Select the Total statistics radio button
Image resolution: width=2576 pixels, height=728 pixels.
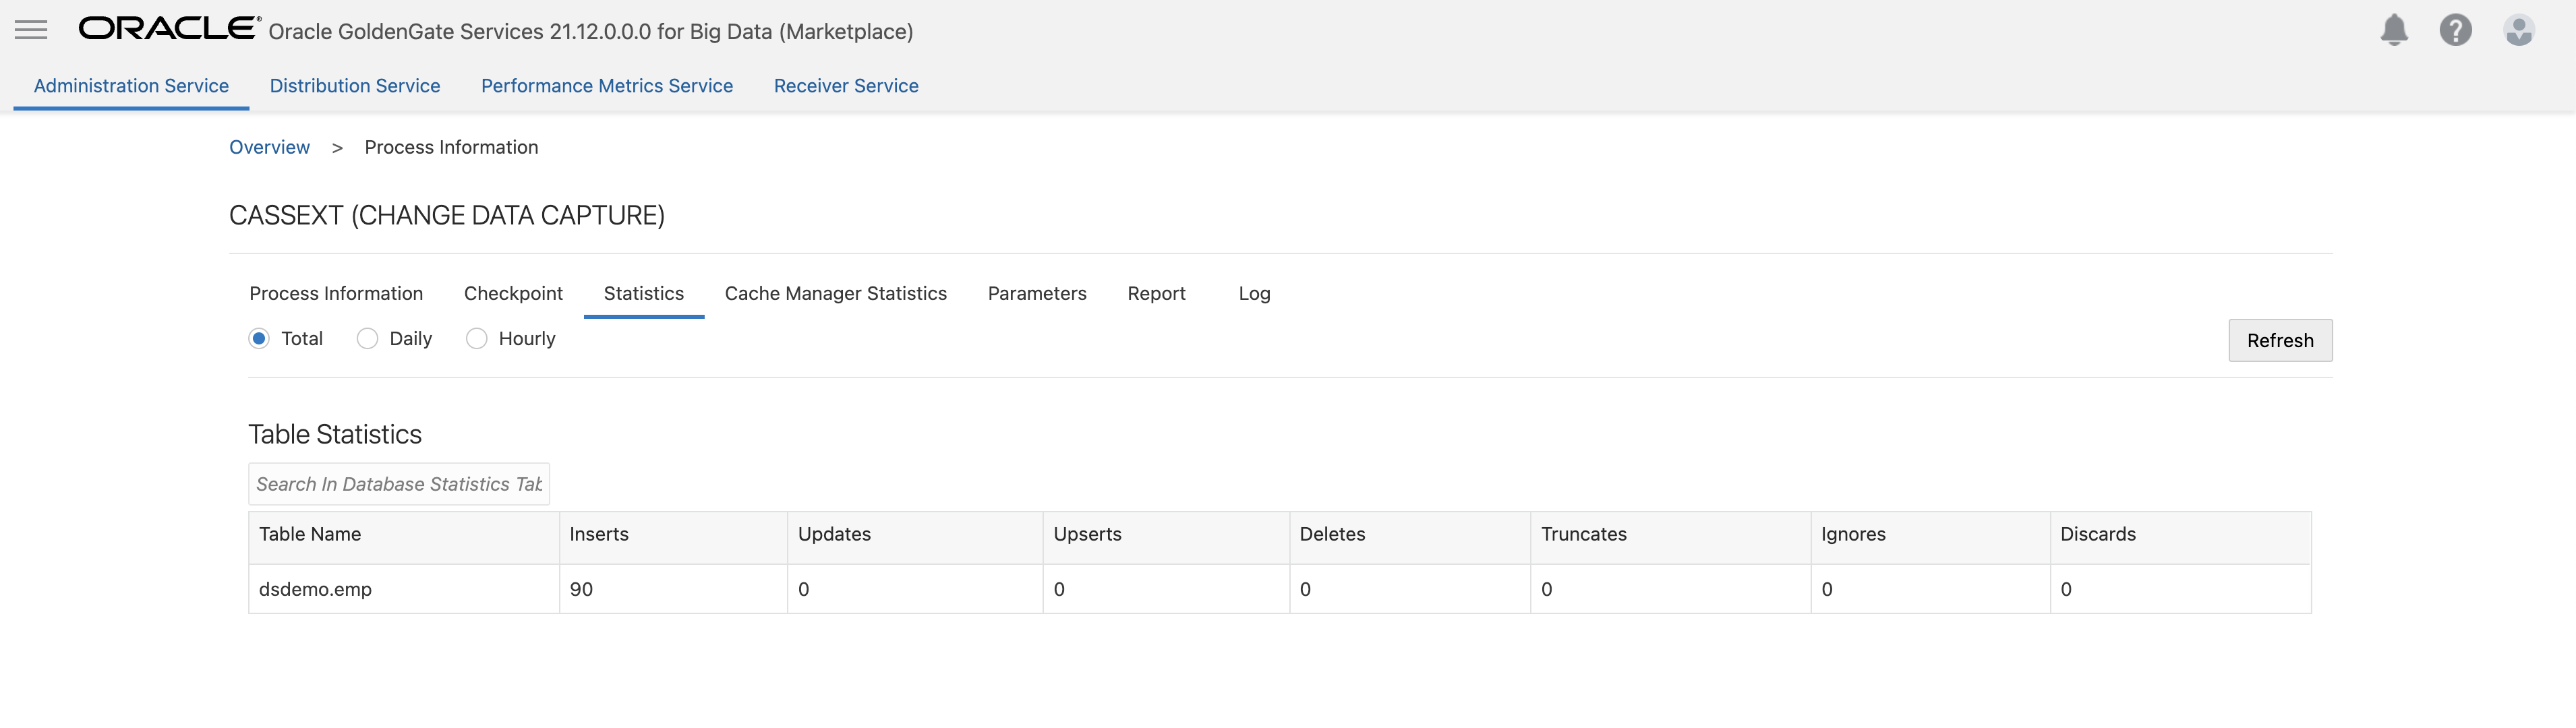click(259, 339)
